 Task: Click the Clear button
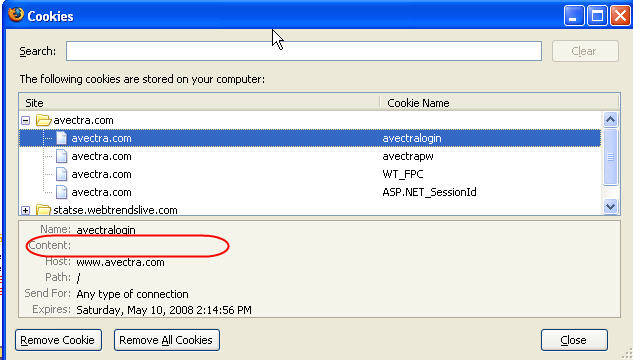click(585, 51)
